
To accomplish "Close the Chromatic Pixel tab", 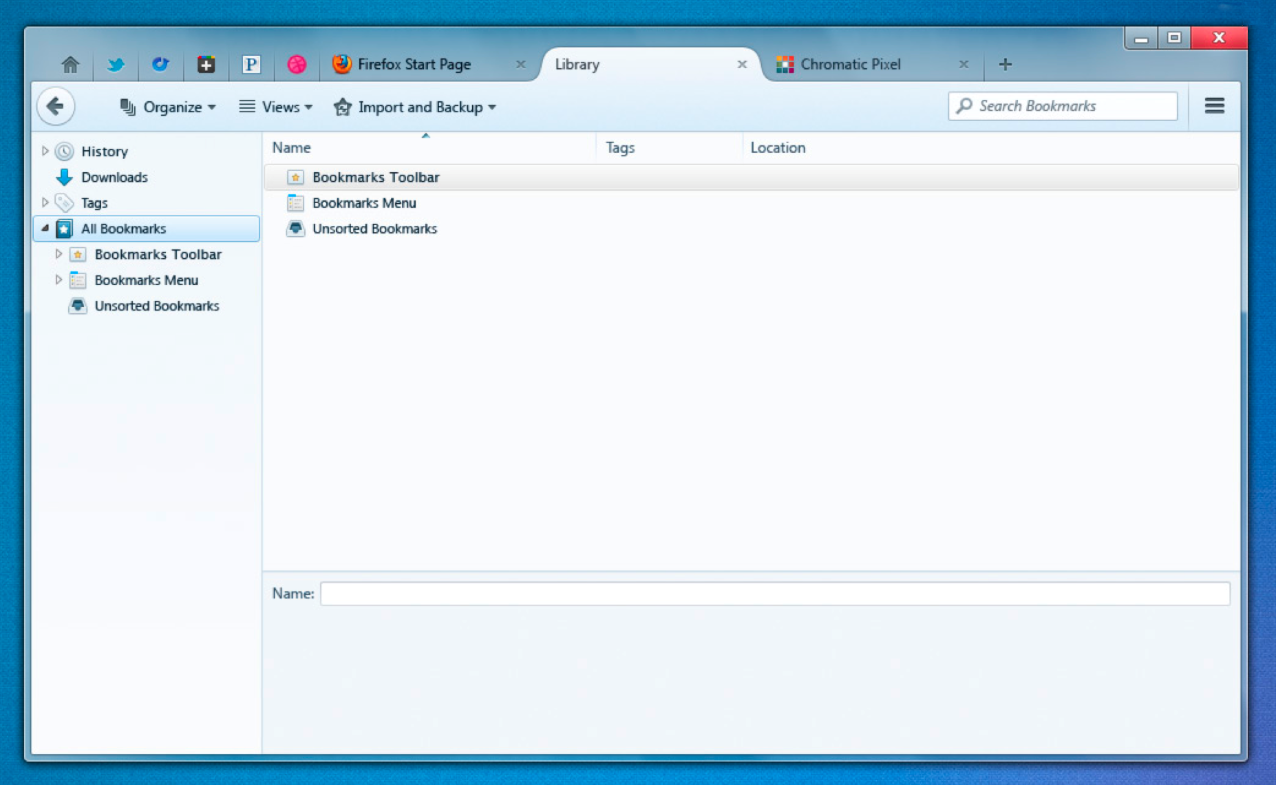I will [963, 64].
